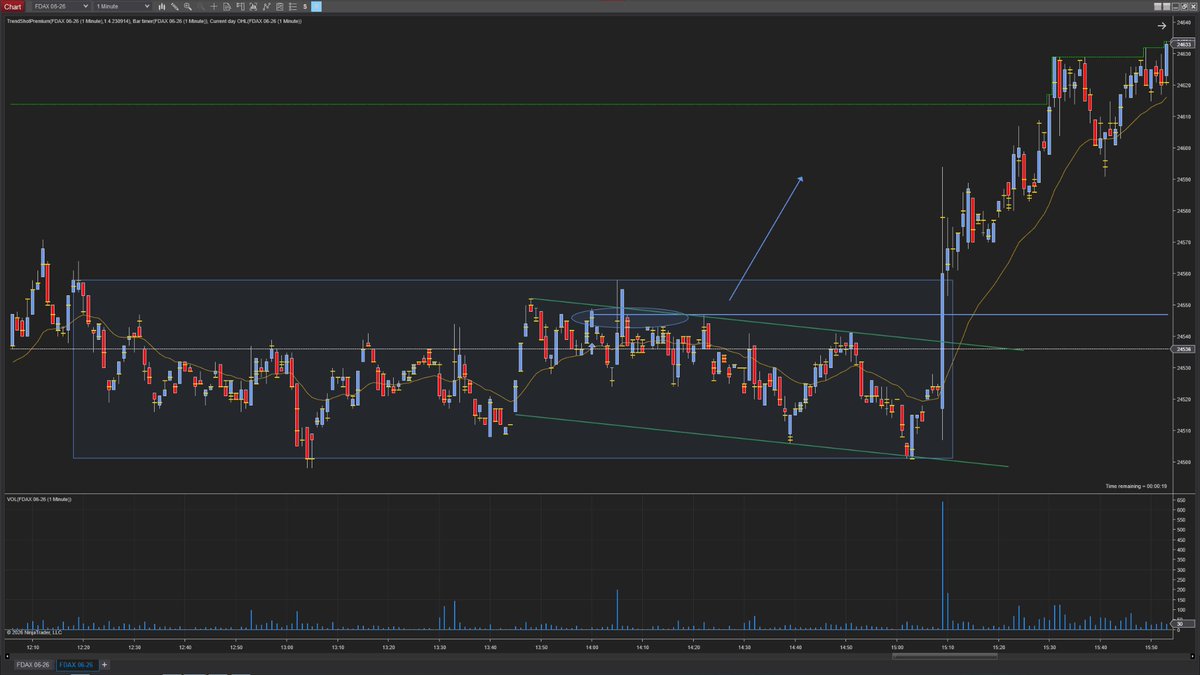This screenshot has height=675, width=1200.
Task: Select the chart style icon
Action: coord(163,6)
